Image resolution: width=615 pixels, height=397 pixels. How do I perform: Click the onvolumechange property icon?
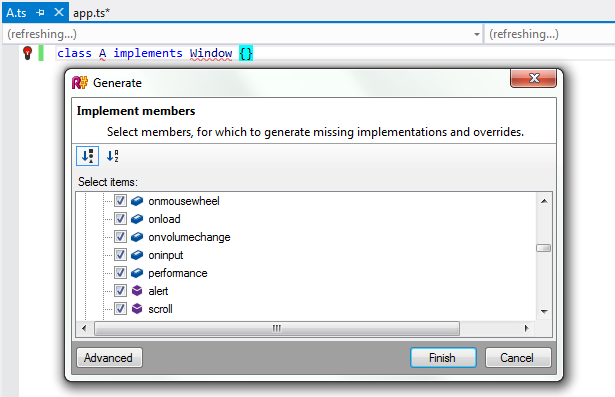137,237
